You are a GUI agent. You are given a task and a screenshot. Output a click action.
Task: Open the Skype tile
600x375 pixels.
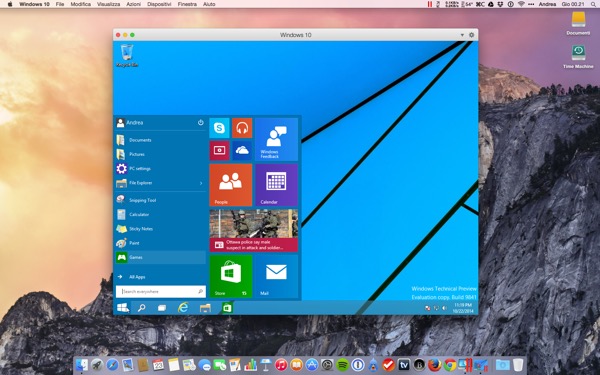point(219,128)
